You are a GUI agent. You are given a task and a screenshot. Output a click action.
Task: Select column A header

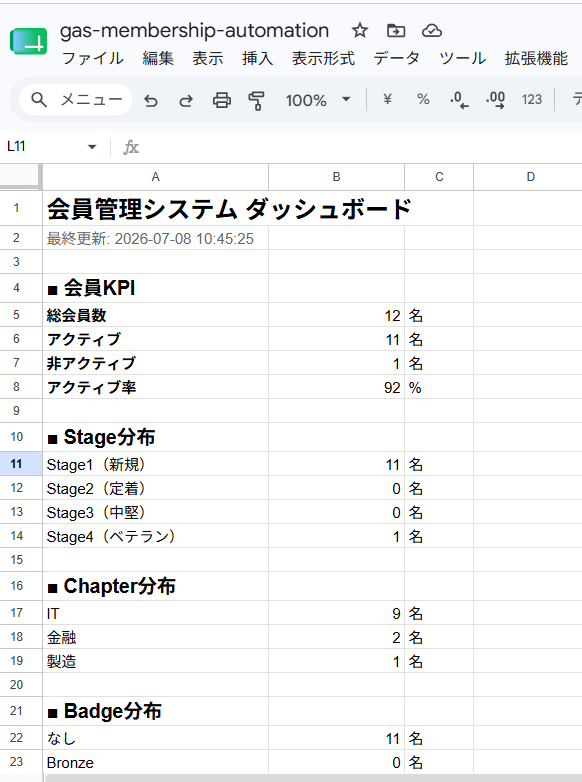pyautogui.click(x=156, y=177)
